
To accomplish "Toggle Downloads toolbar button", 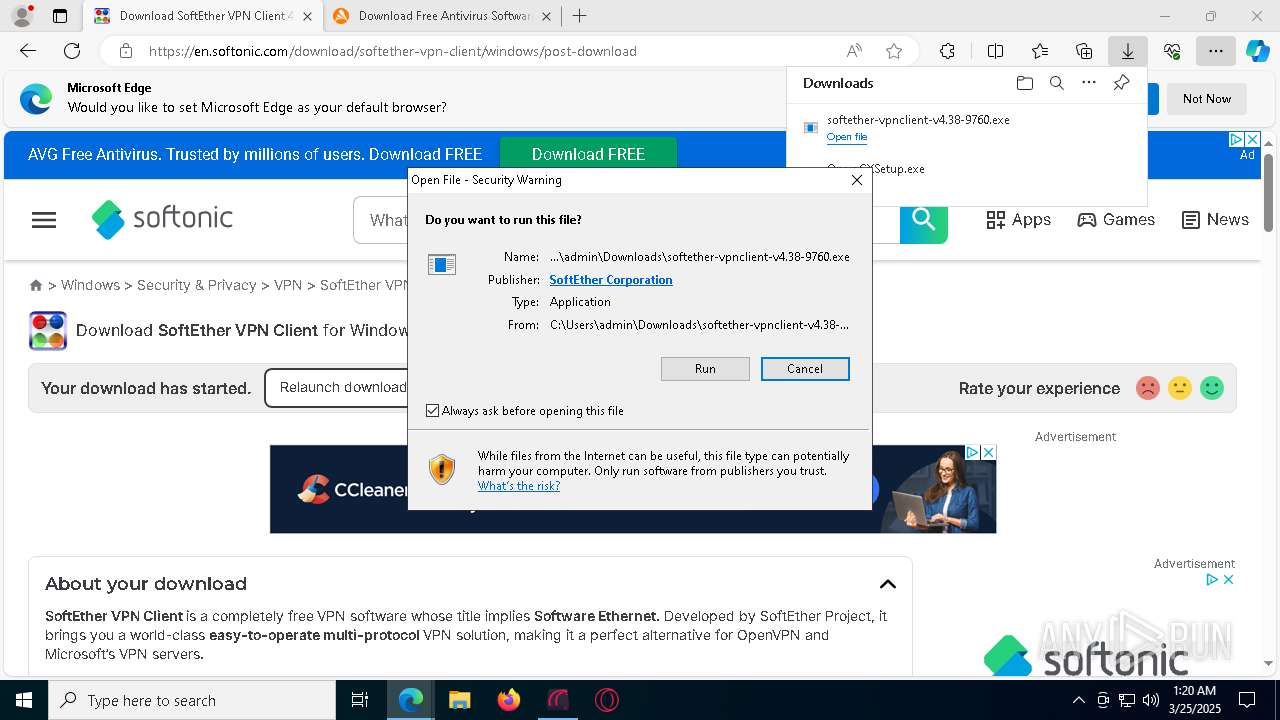I will [1127, 51].
